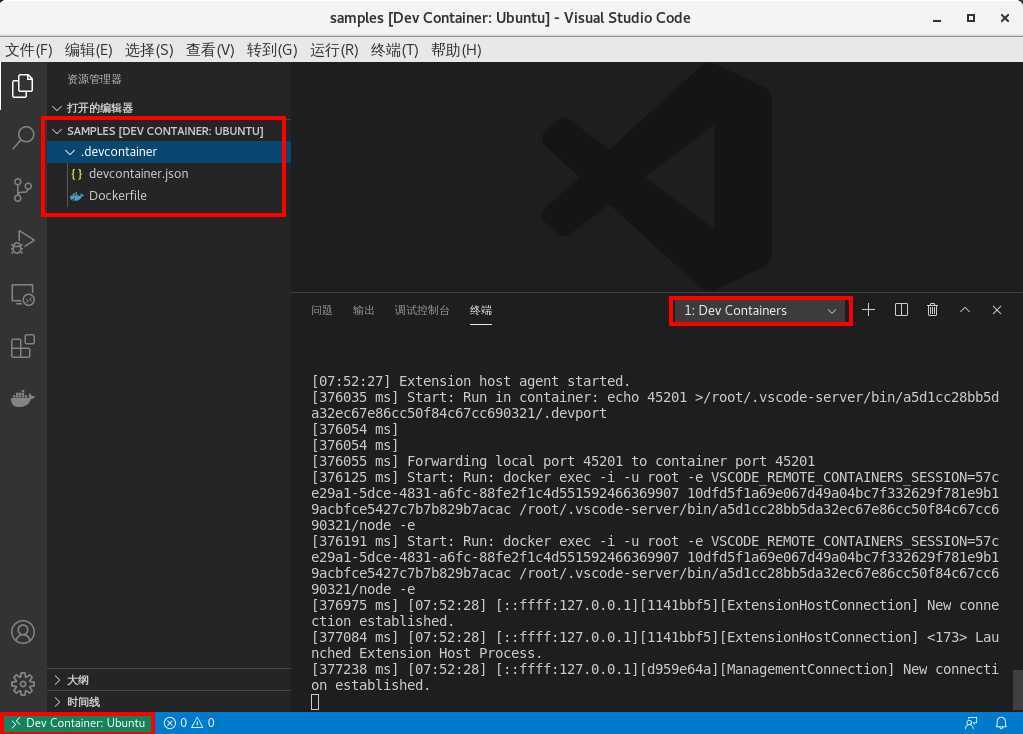Maximize the Visual Studio Code window
The image size is (1023, 734).
[x=971, y=18]
